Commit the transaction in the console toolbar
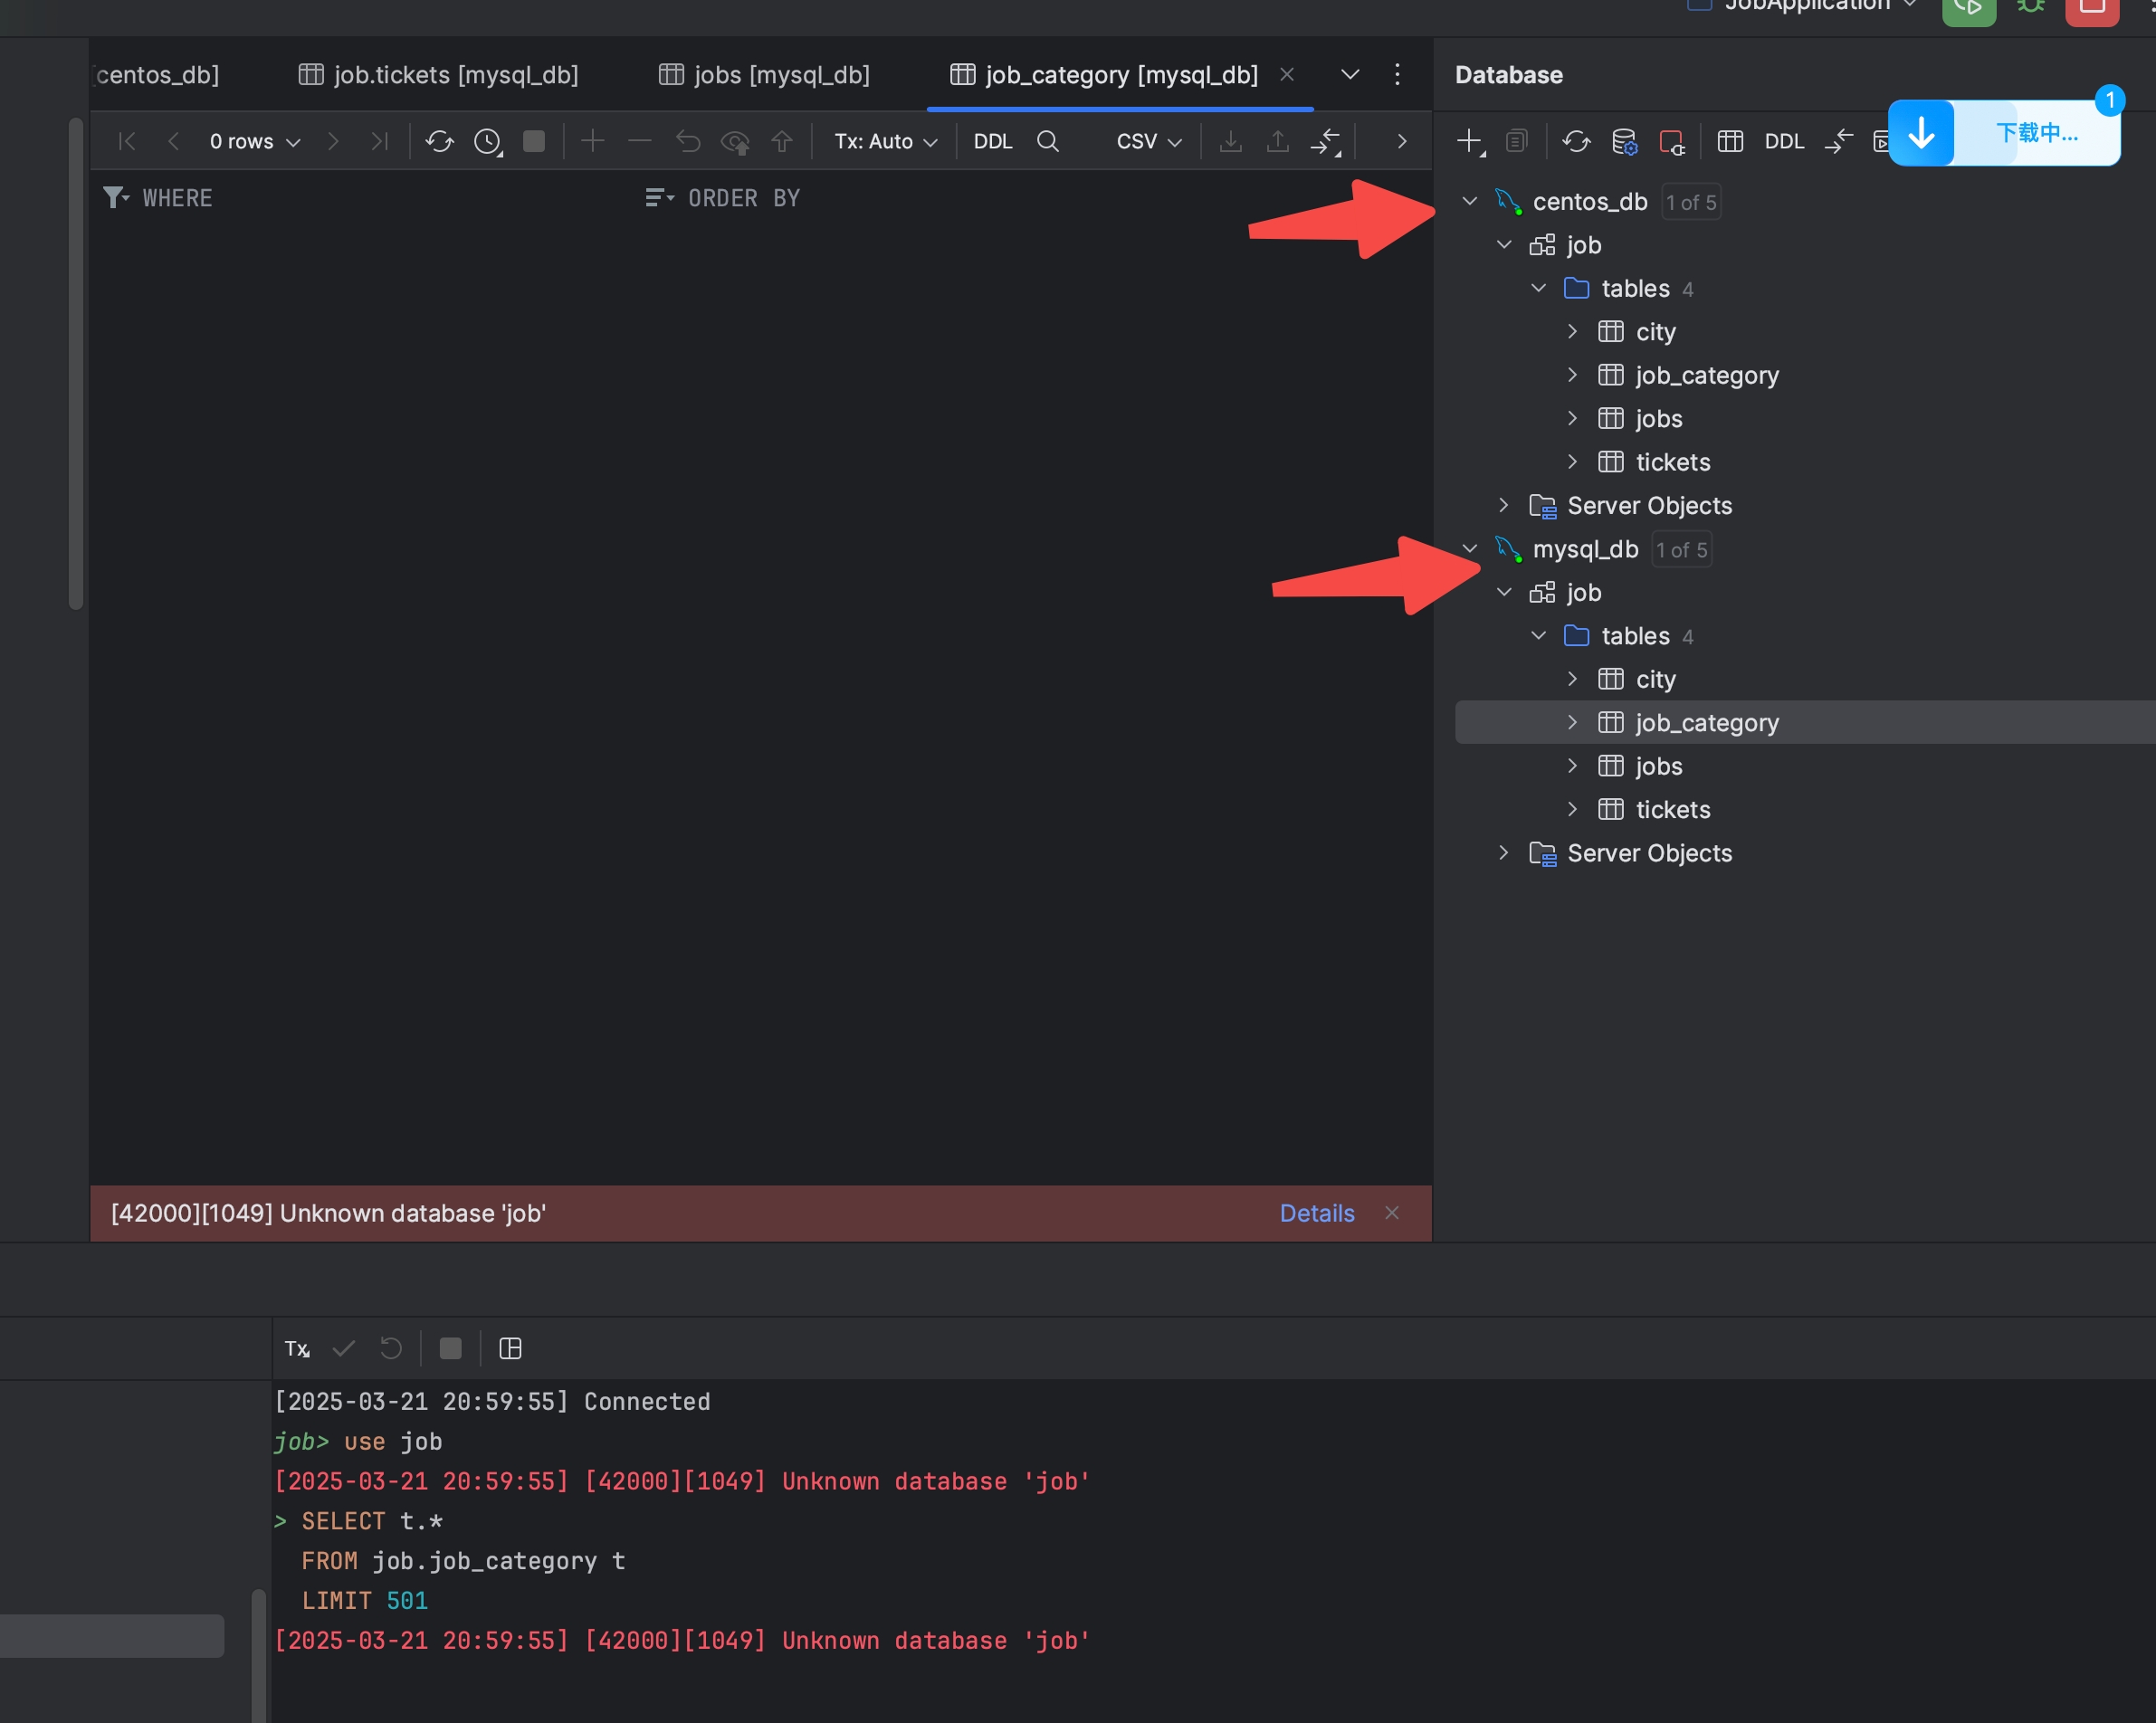This screenshot has width=2156, height=1723. [344, 1348]
